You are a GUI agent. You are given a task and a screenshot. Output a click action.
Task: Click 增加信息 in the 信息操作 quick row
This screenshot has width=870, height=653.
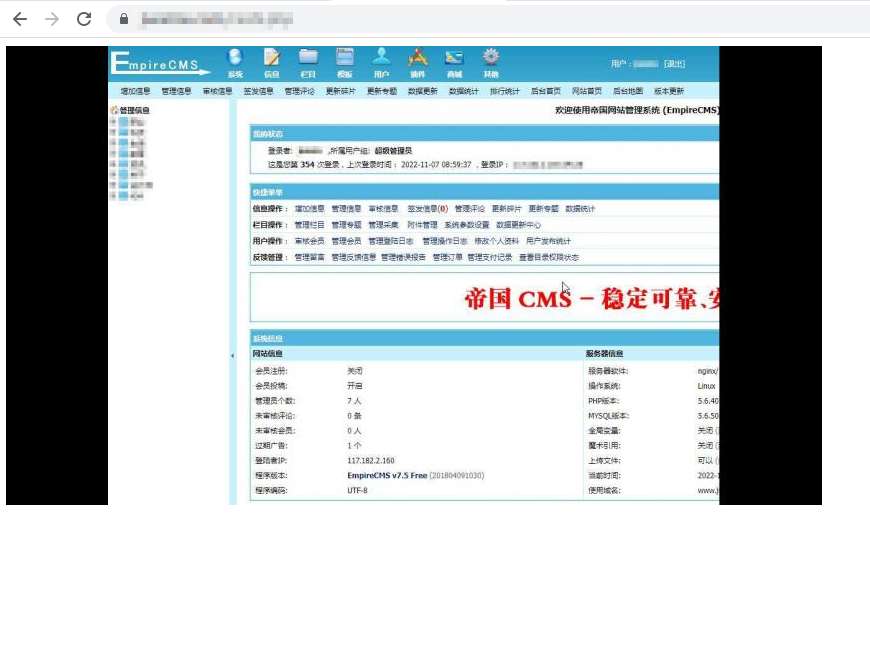(x=310, y=209)
